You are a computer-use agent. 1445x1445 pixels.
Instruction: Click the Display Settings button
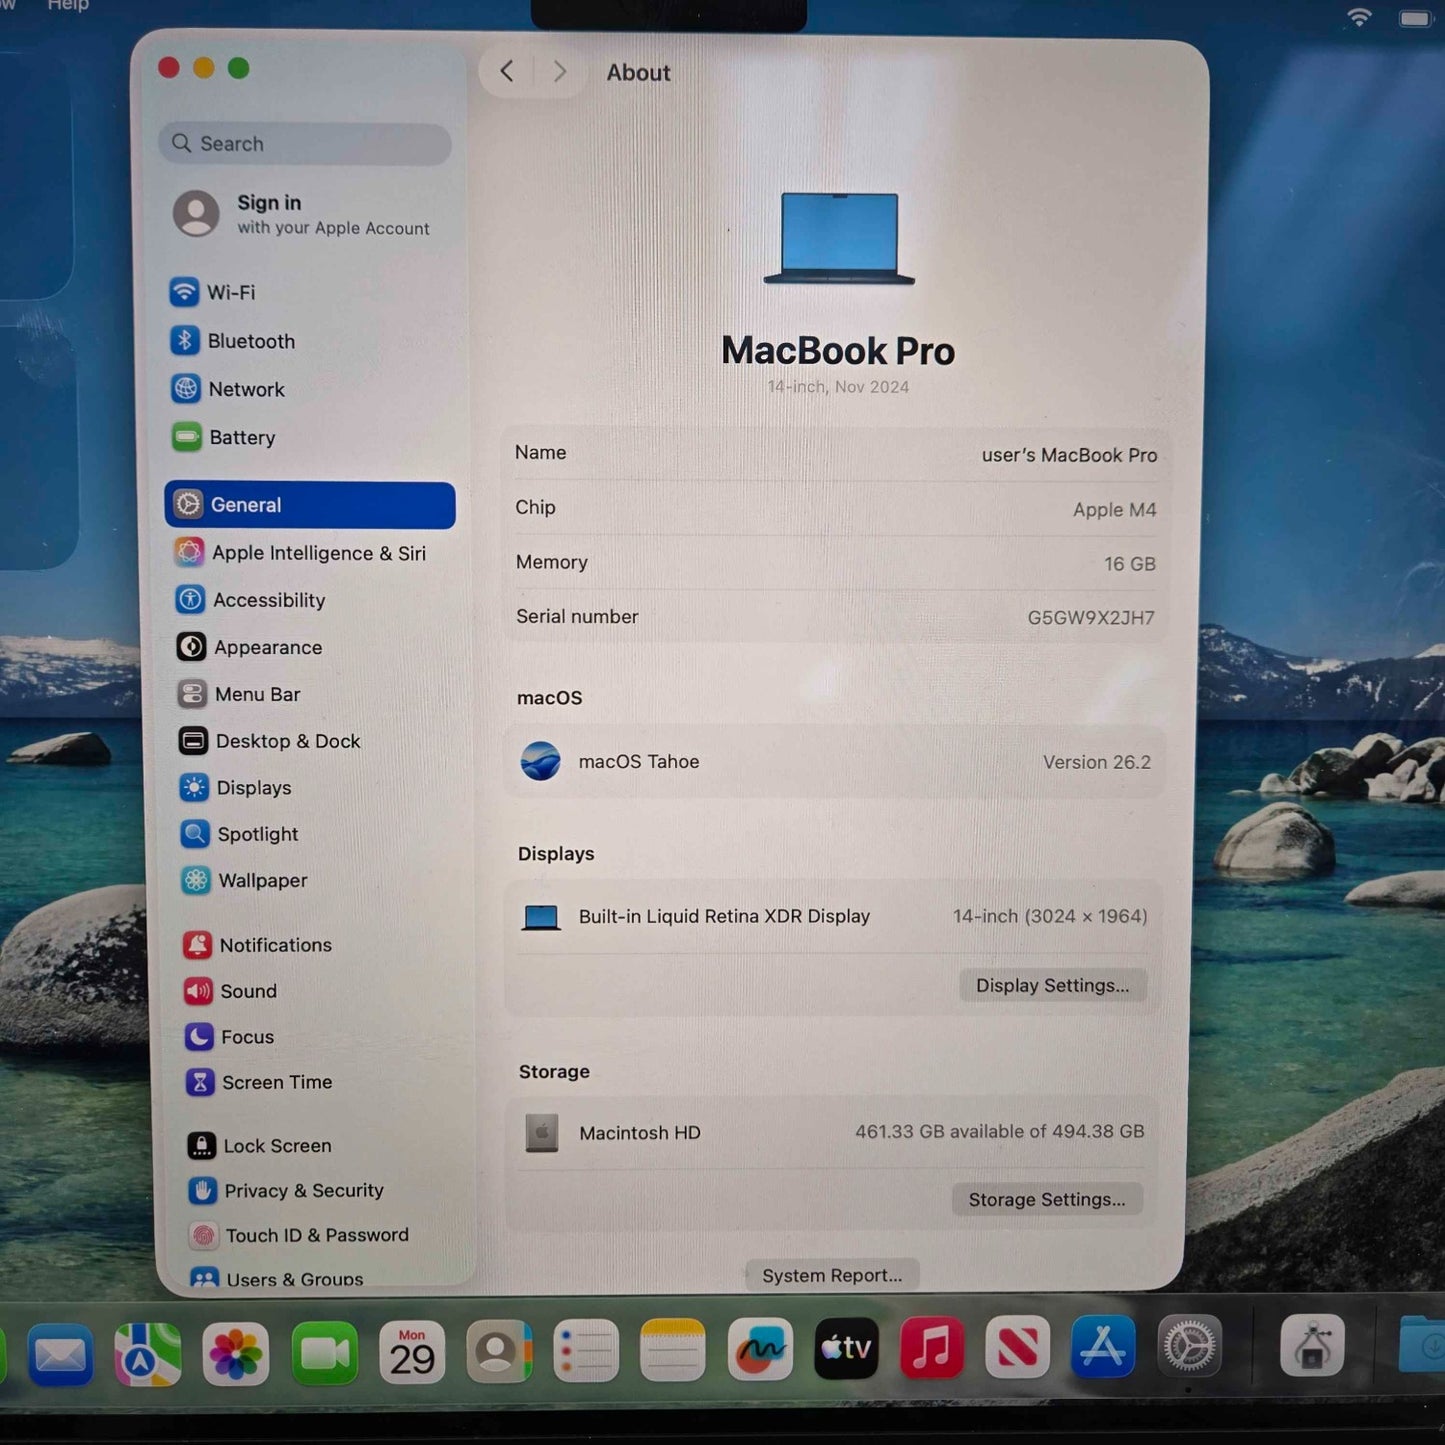pyautogui.click(x=1052, y=985)
